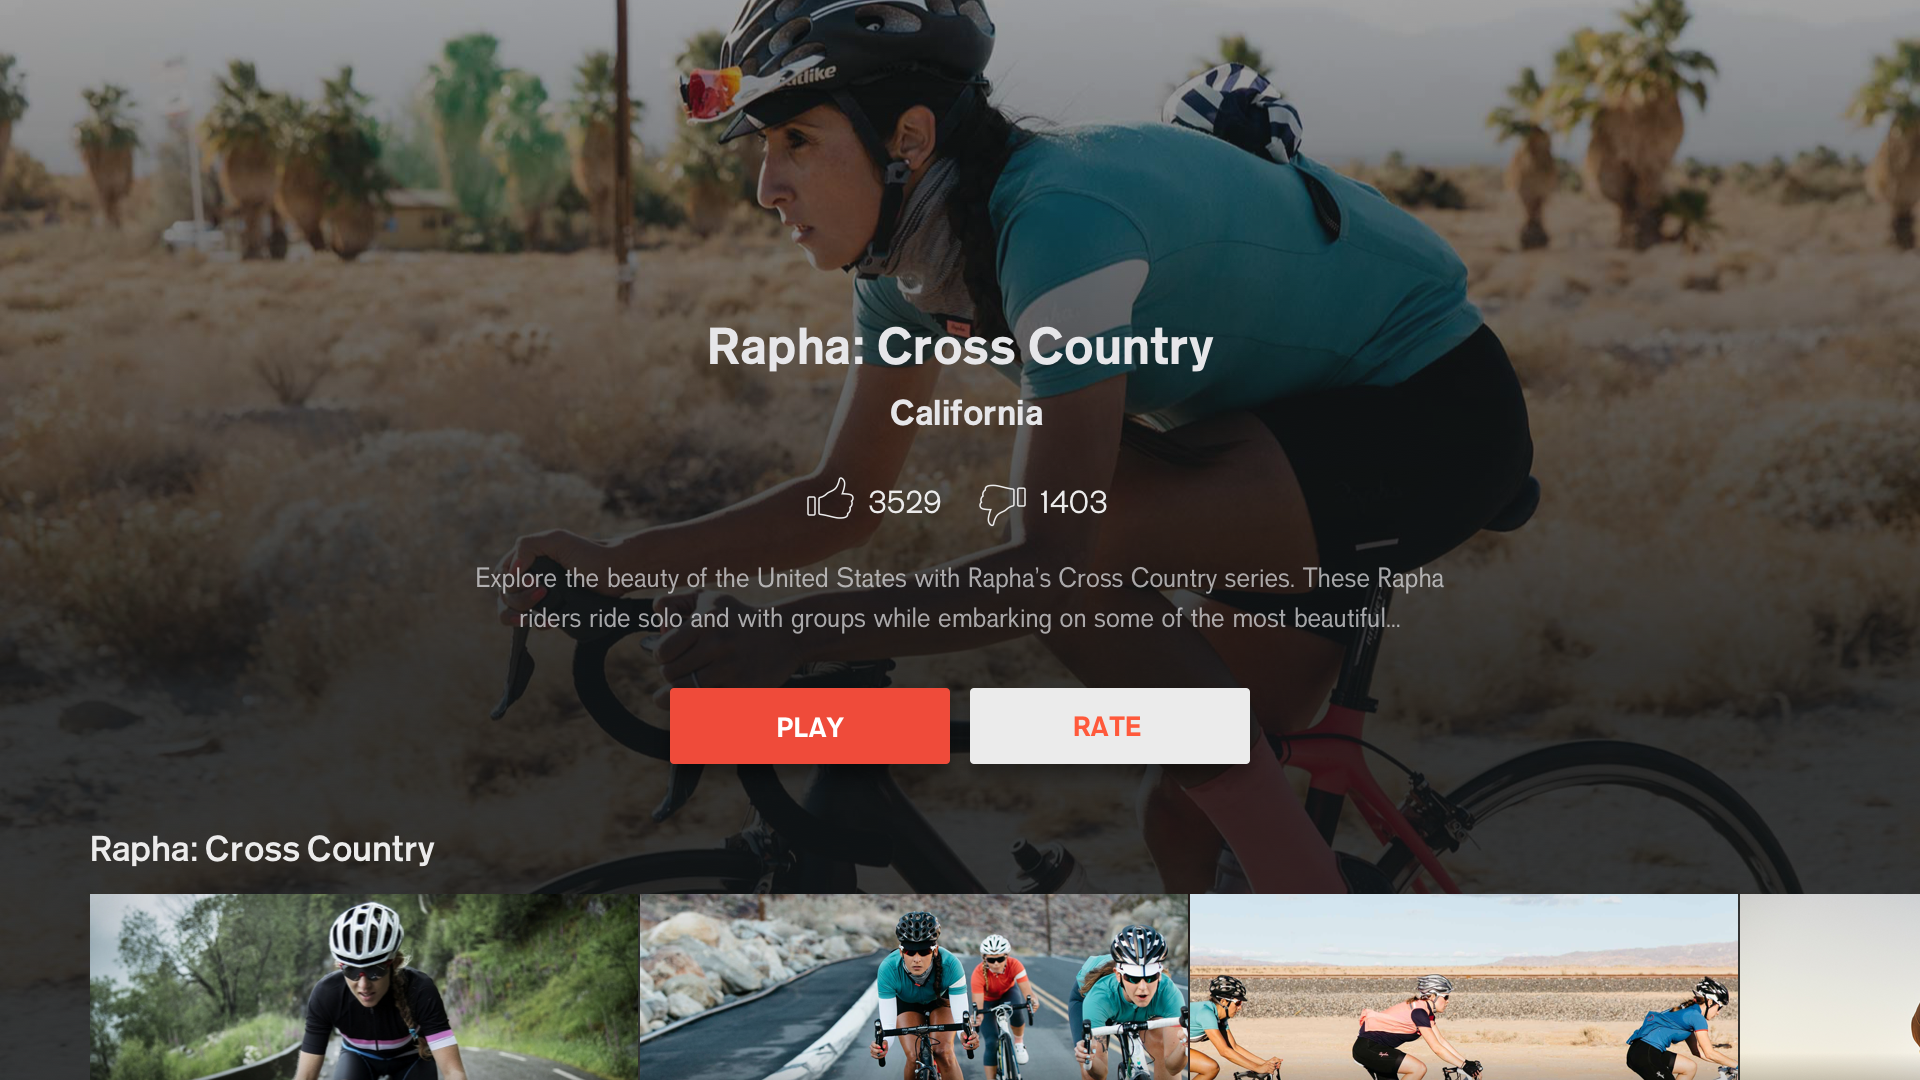Select the desert cyclists thumbnail
1920x1080 pixels.
(x=1464, y=987)
